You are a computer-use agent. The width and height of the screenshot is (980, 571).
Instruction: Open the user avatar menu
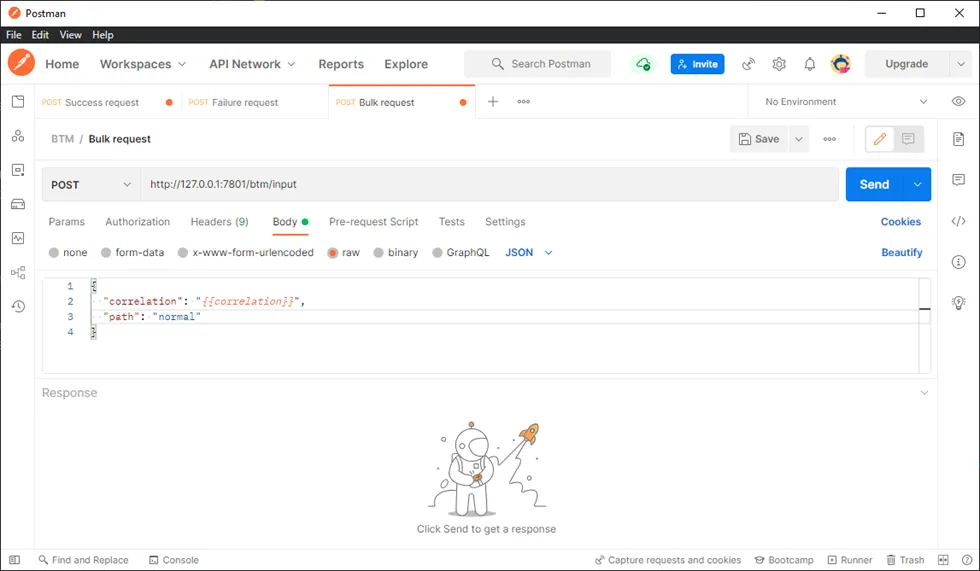coord(841,64)
